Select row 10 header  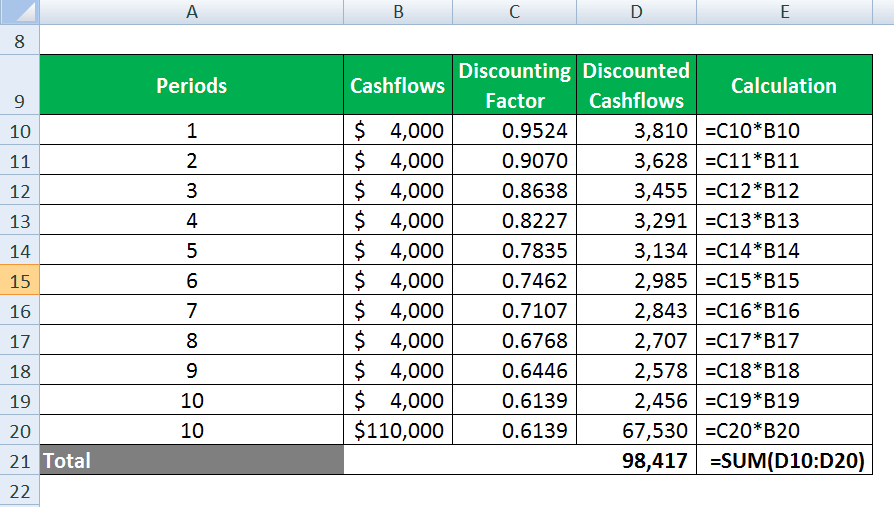[20, 130]
